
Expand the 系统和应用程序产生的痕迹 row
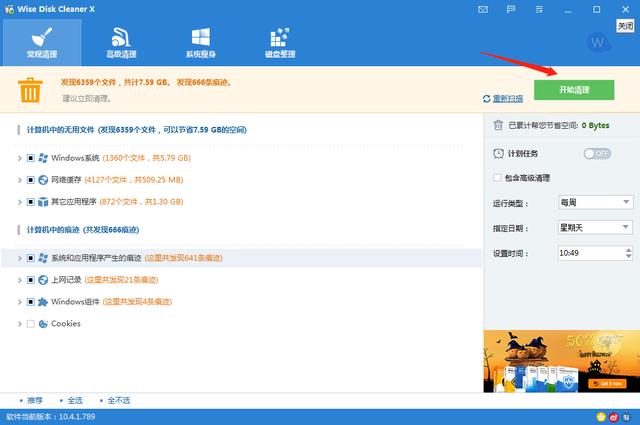coord(19,258)
